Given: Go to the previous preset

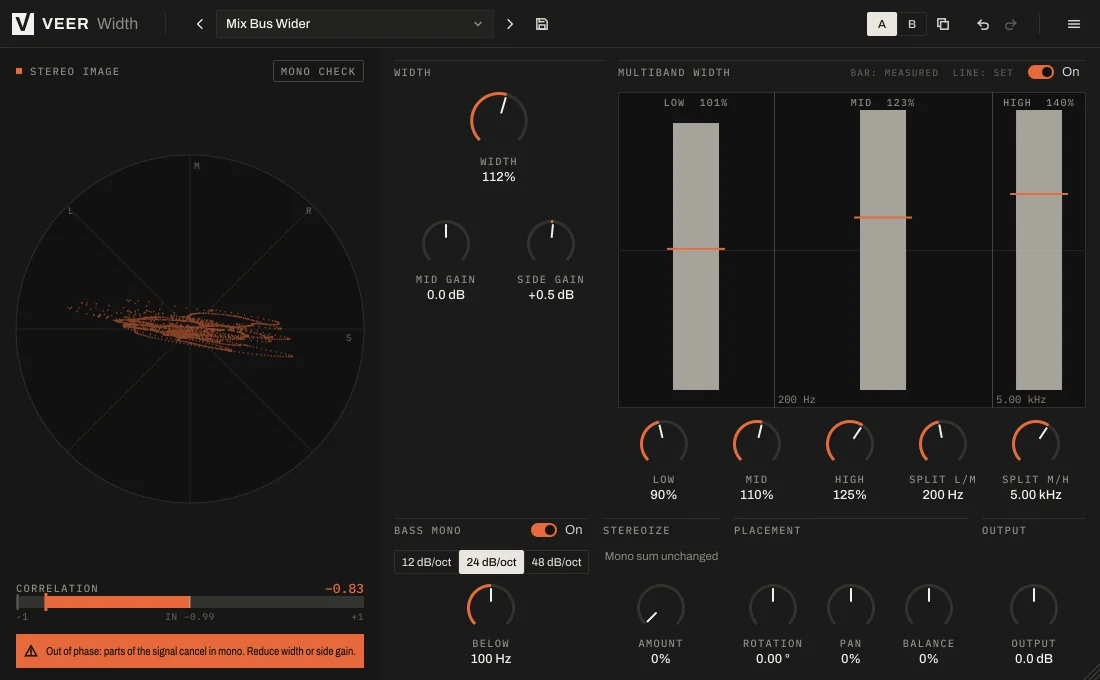Looking at the screenshot, I should [x=200, y=24].
